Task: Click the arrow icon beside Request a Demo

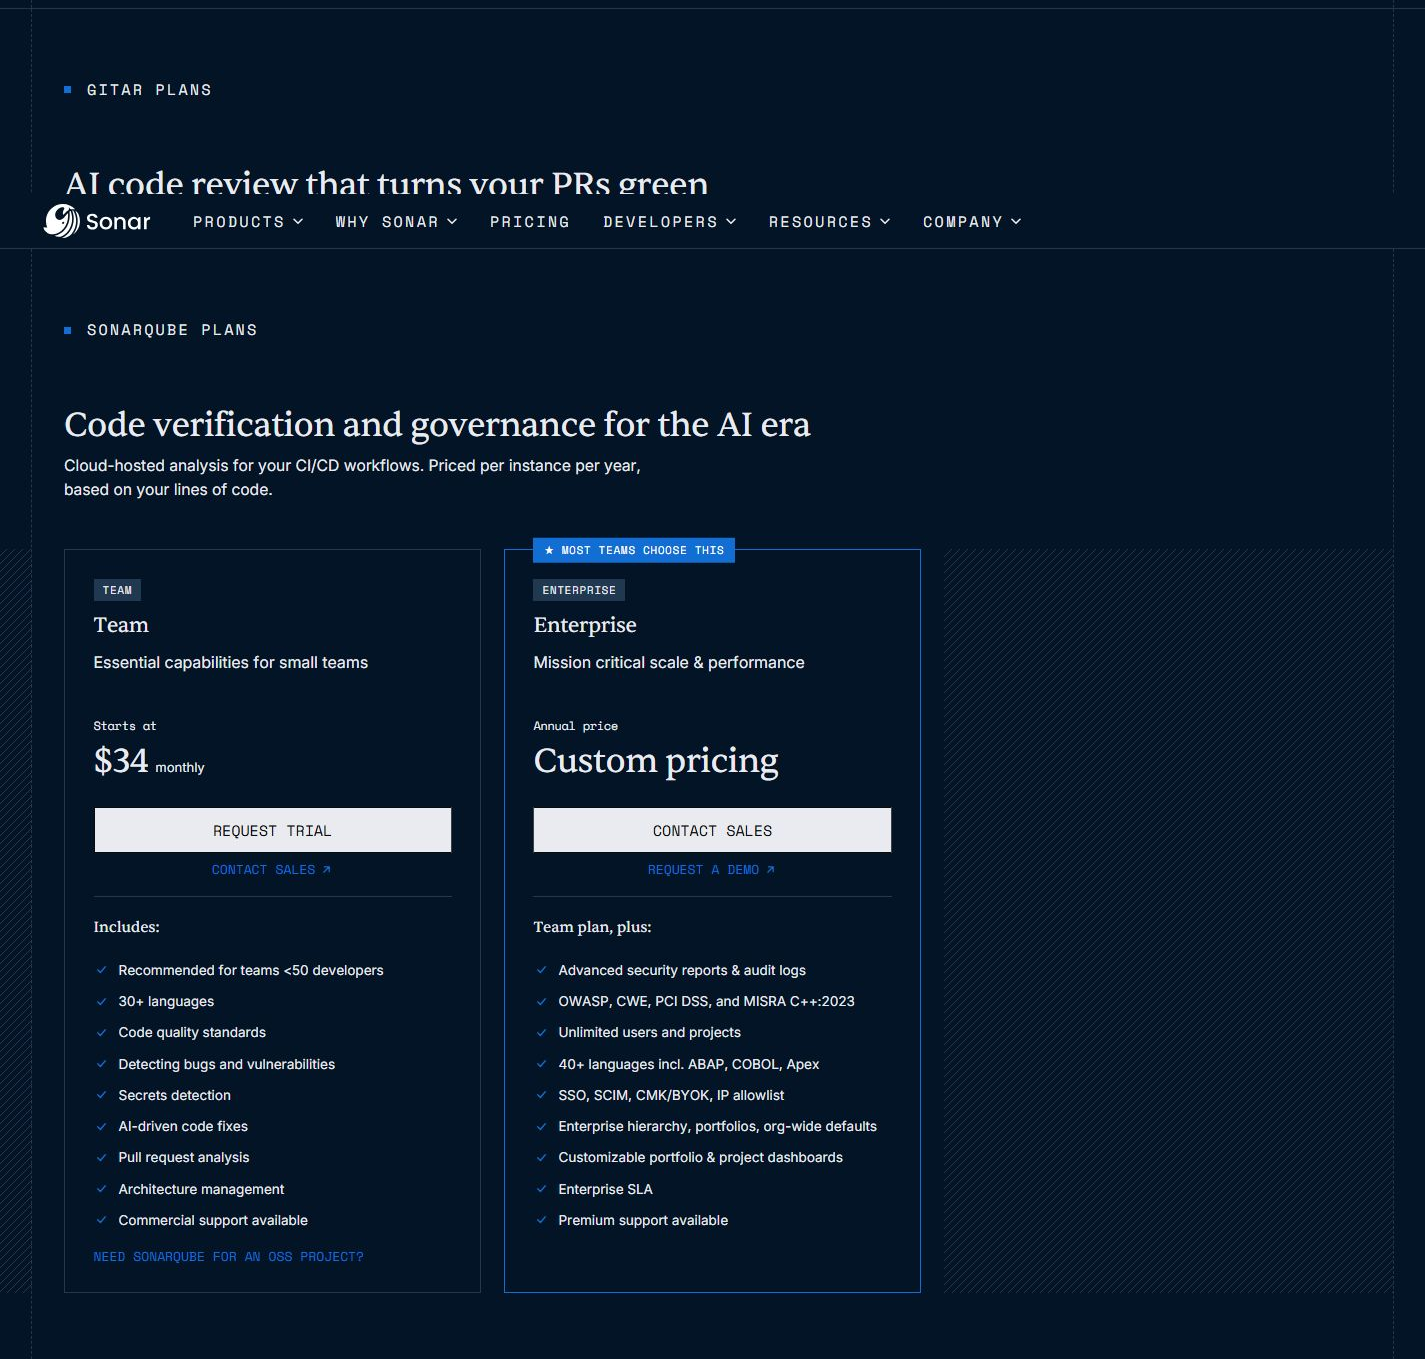Action: point(770,870)
